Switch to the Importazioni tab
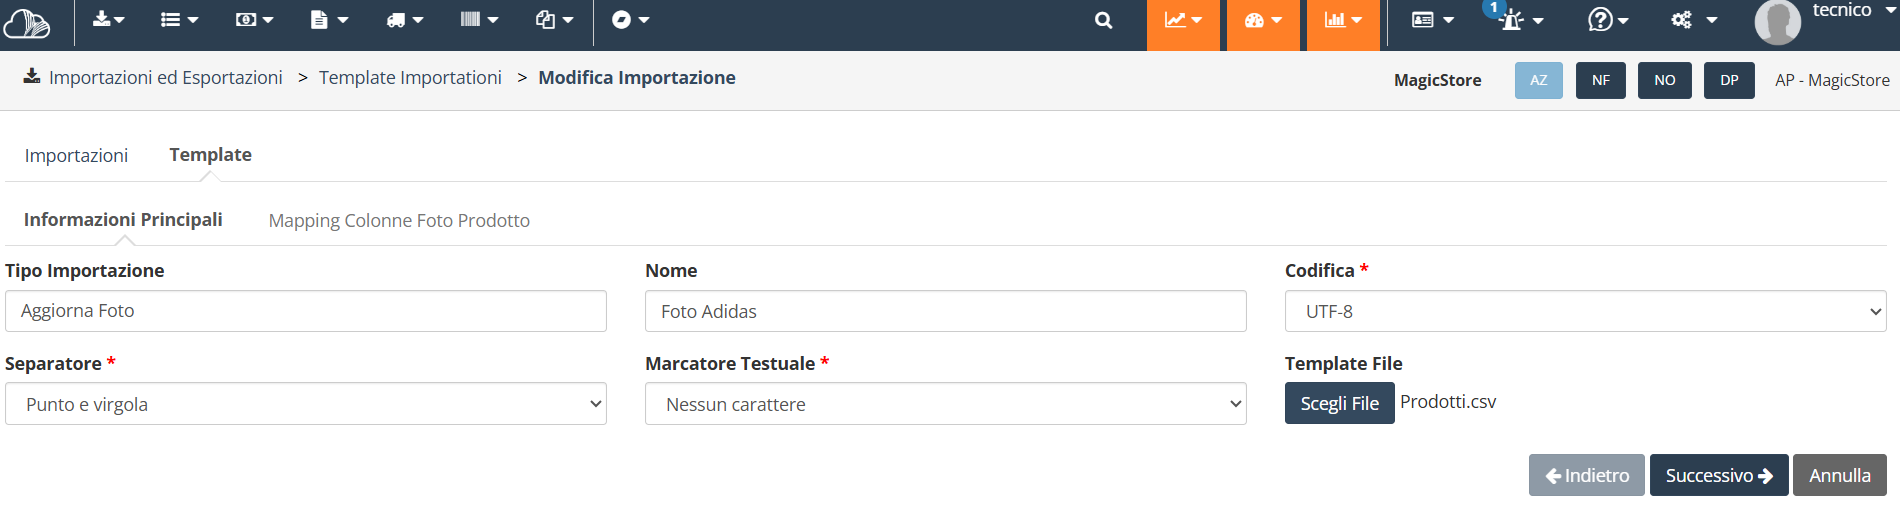The height and width of the screenshot is (516, 1900). [x=76, y=155]
